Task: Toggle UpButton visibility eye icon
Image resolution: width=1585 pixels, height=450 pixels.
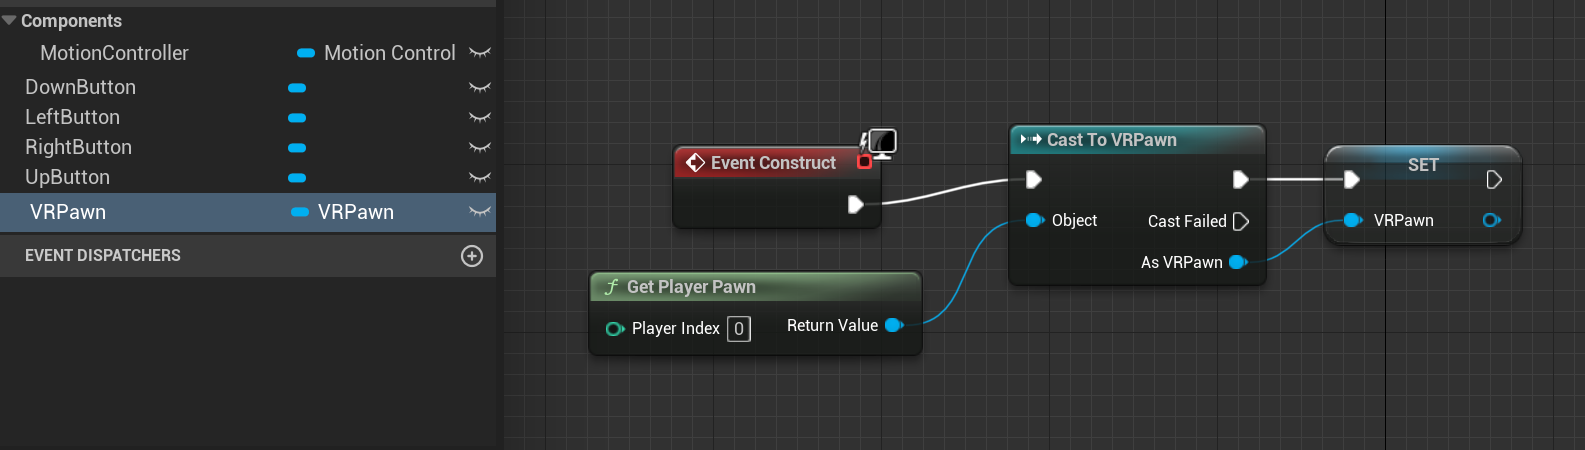Action: click(x=480, y=178)
